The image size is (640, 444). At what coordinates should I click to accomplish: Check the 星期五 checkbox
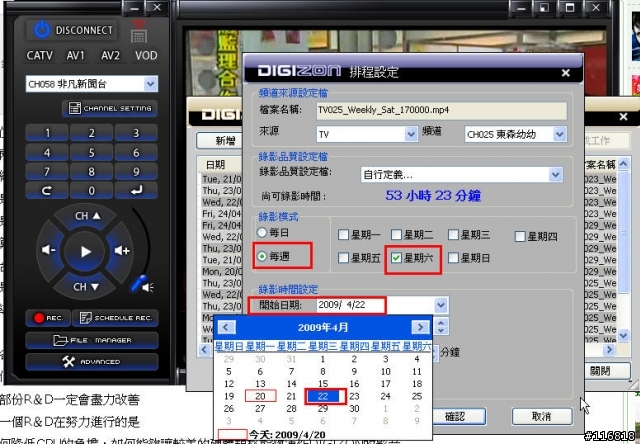(344, 258)
